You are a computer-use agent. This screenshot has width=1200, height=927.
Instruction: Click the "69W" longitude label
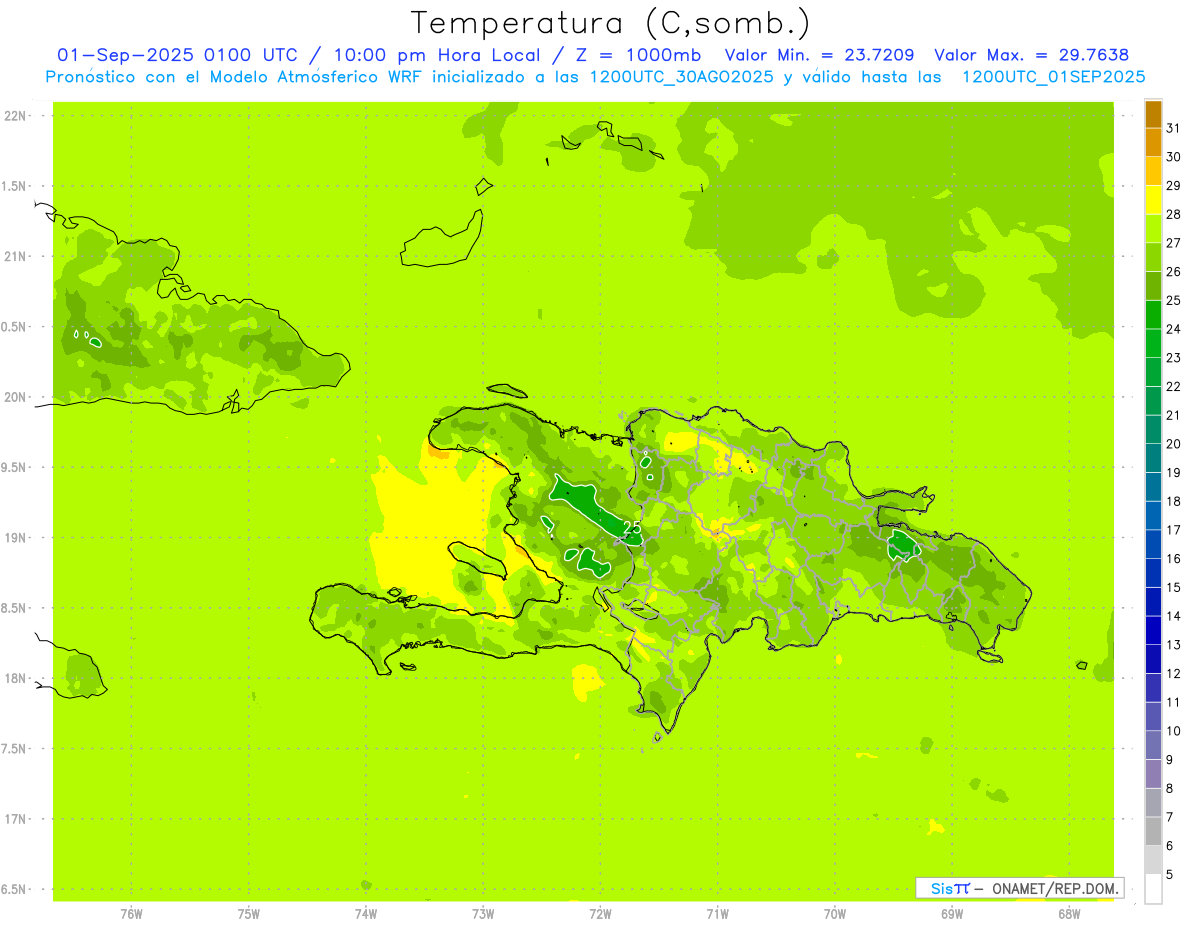point(951,913)
